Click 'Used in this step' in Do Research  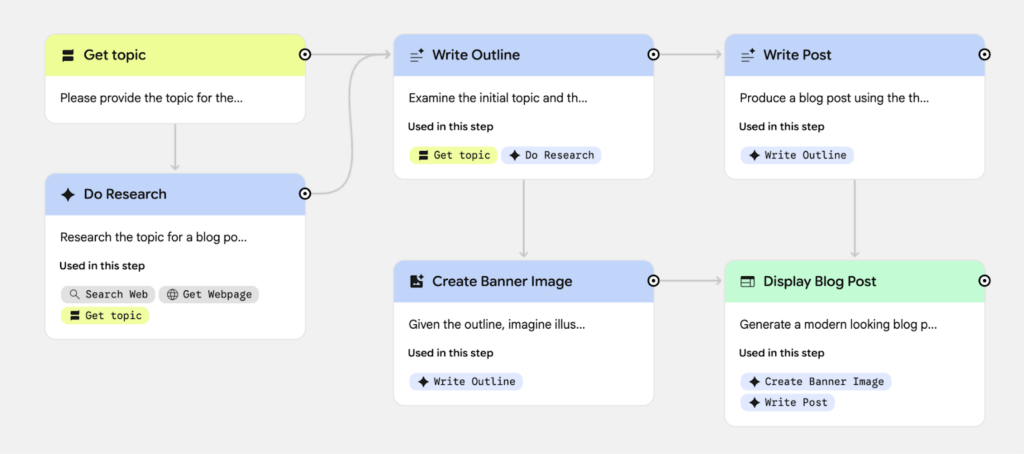102,266
